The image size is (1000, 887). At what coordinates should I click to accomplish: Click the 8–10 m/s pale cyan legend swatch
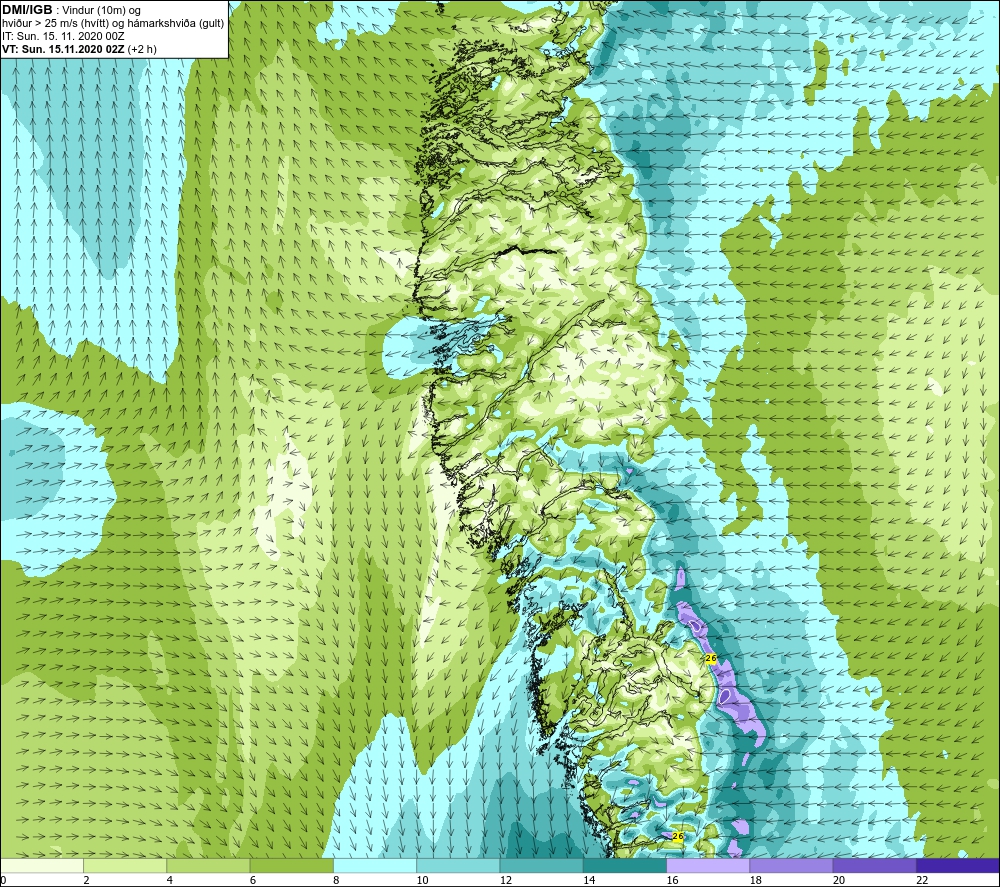click(375, 866)
